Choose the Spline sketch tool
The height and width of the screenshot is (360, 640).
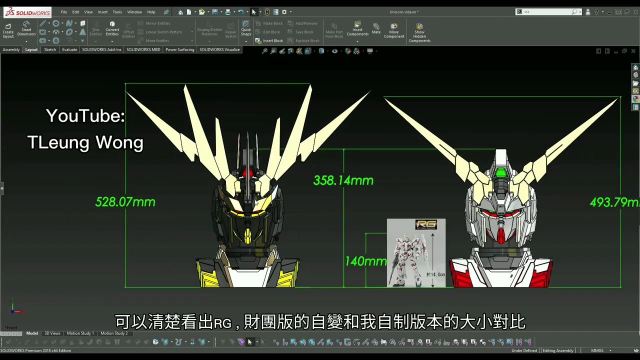(69, 24)
